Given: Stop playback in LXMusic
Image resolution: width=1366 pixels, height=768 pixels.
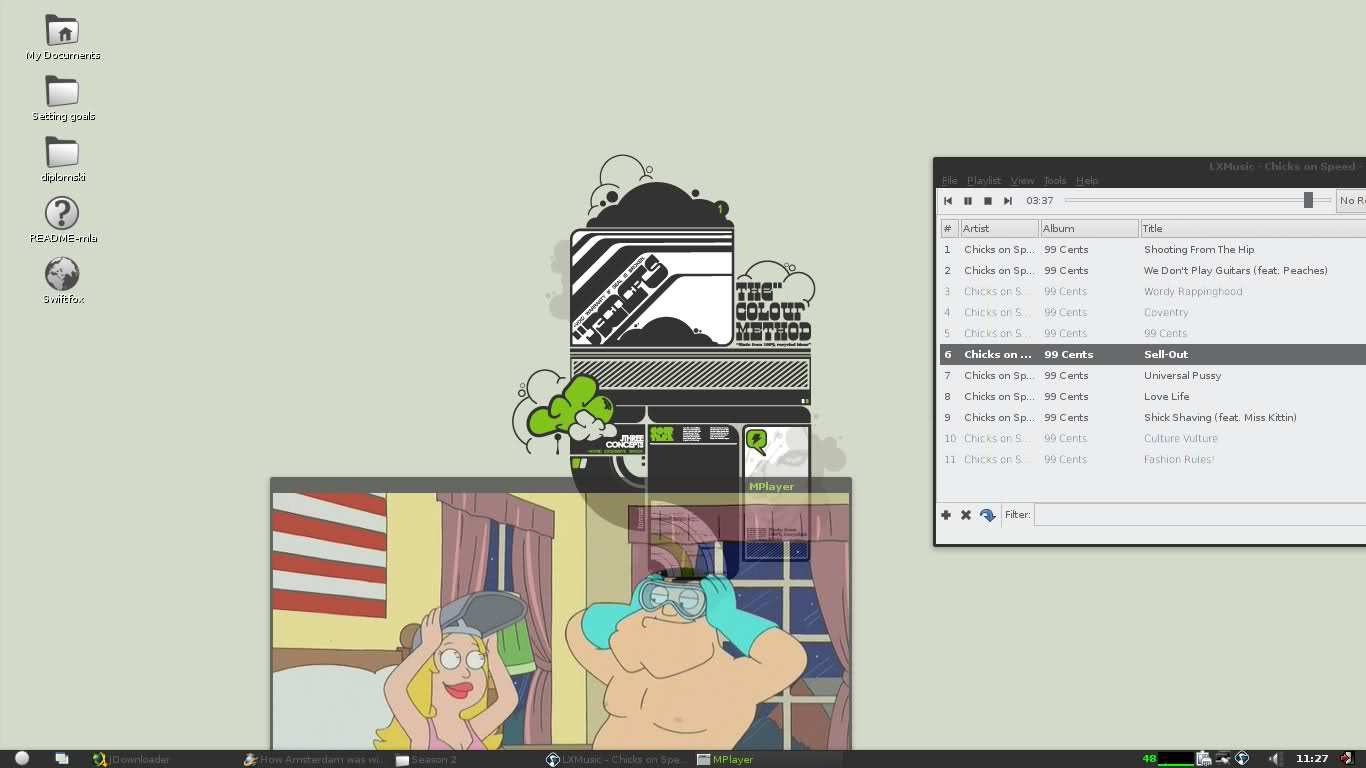Looking at the screenshot, I should [x=988, y=201].
